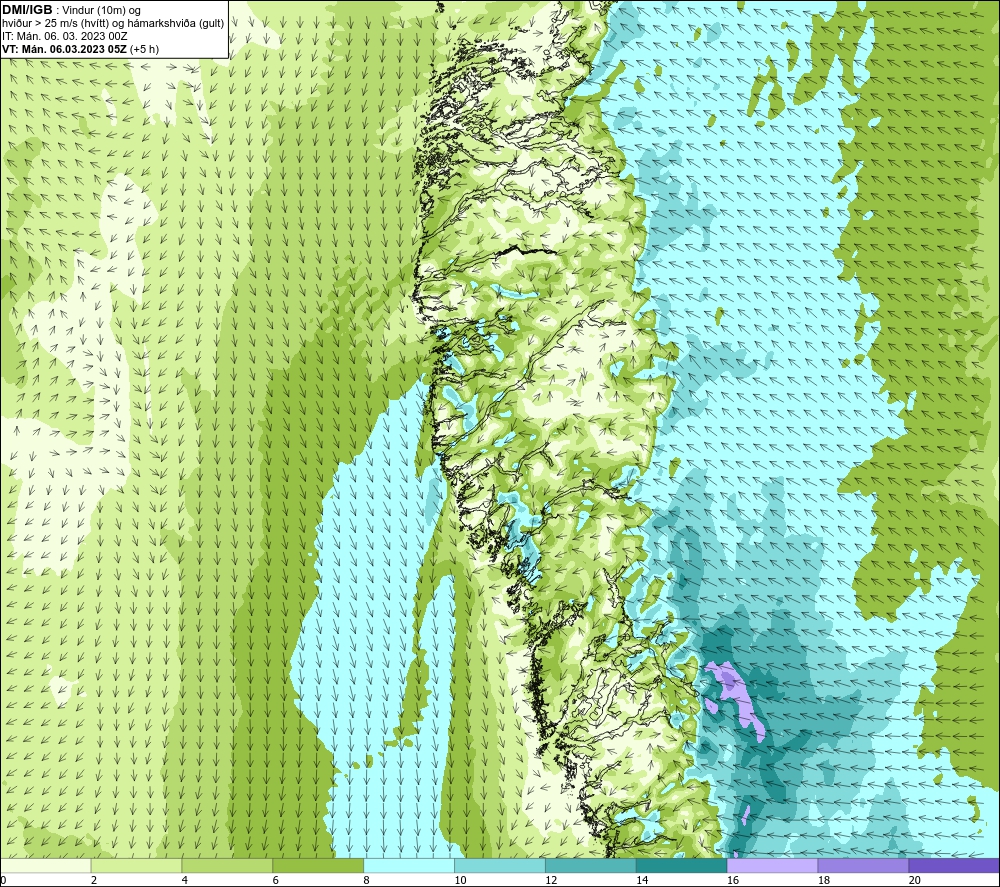The height and width of the screenshot is (887, 1000).
Task: Click the 2–4 m/s legend color segment
Action: [136, 865]
